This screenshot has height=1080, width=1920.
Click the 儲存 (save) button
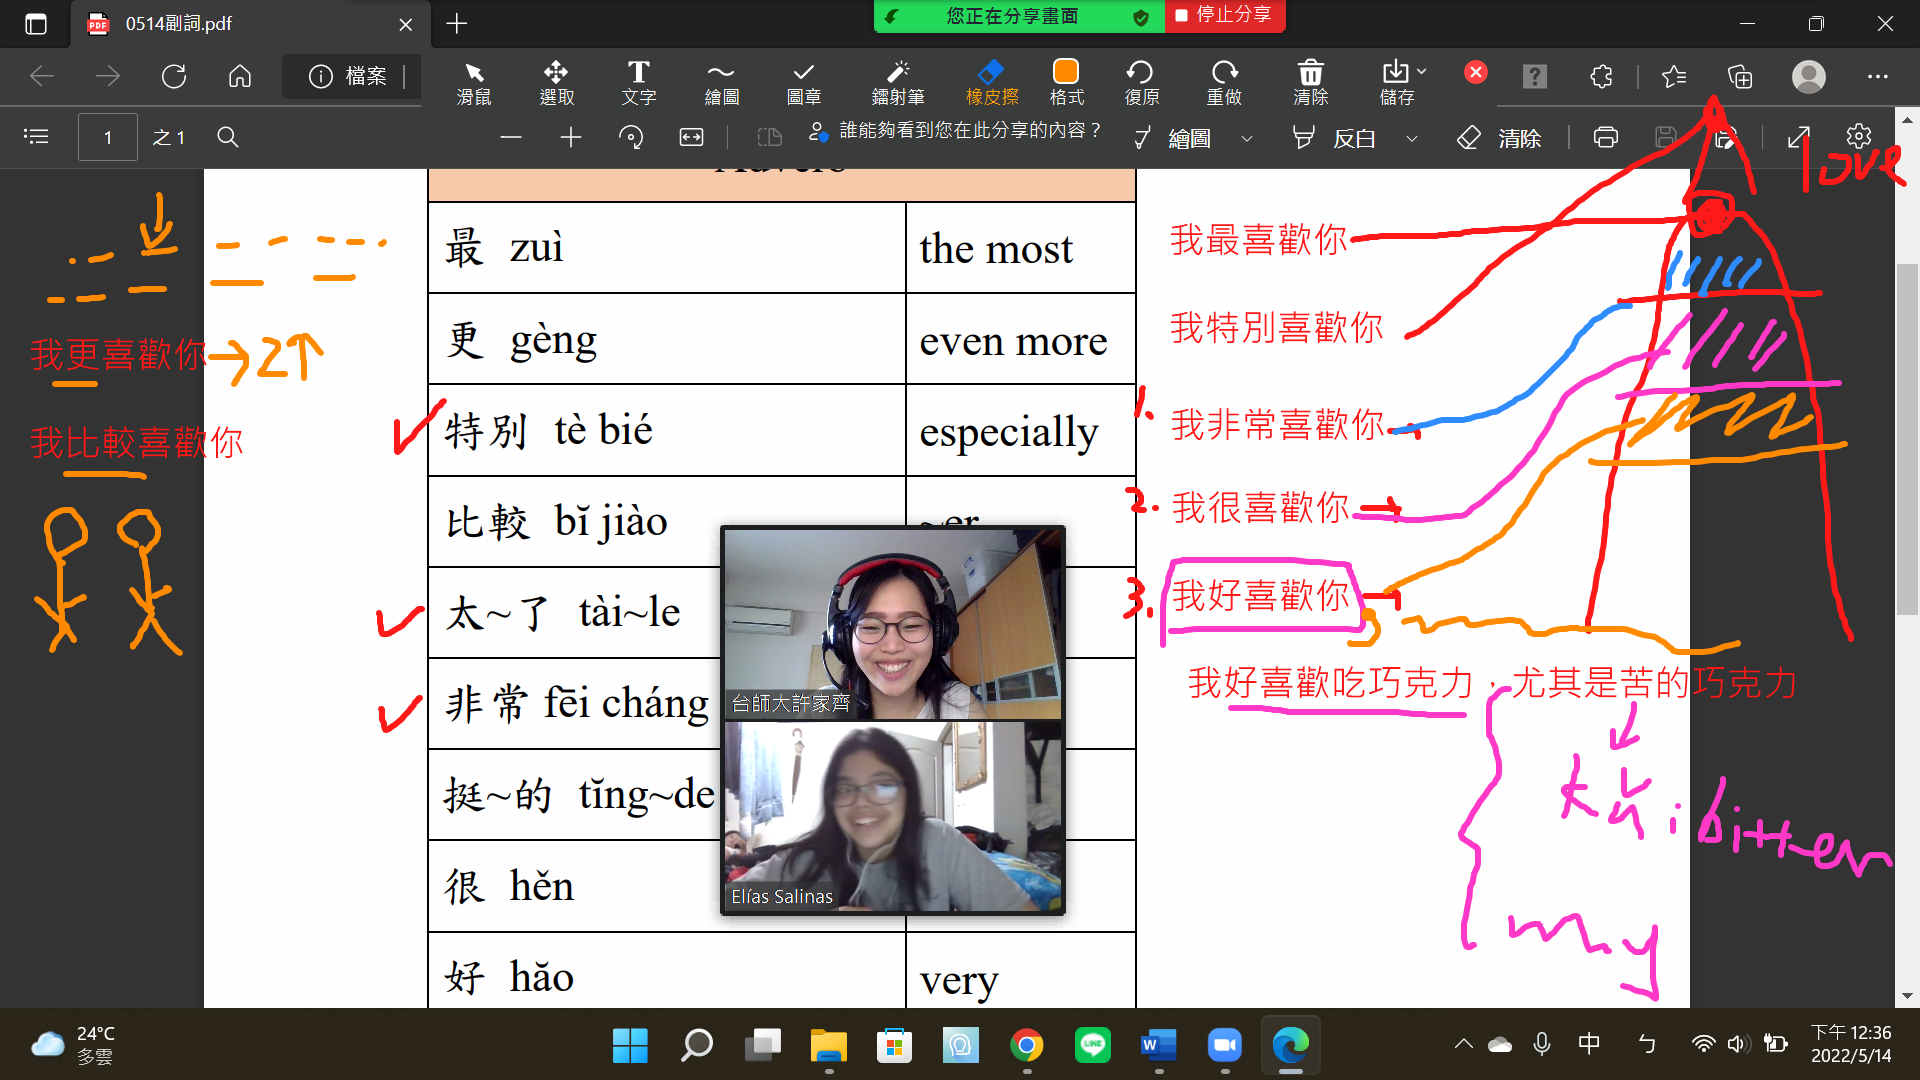1393,75
